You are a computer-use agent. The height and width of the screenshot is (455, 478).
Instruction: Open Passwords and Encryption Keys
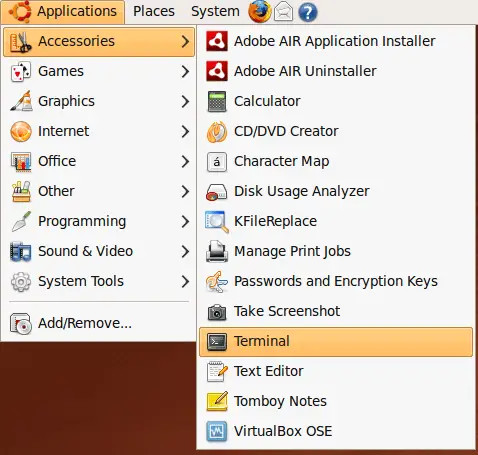tap(336, 281)
